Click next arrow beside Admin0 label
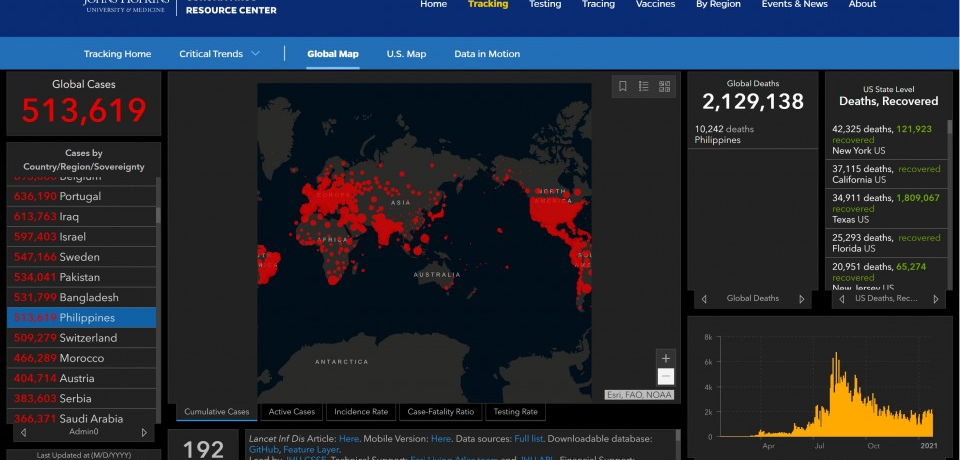Image resolution: width=960 pixels, height=460 pixels. pyautogui.click(x=144, y=432)
